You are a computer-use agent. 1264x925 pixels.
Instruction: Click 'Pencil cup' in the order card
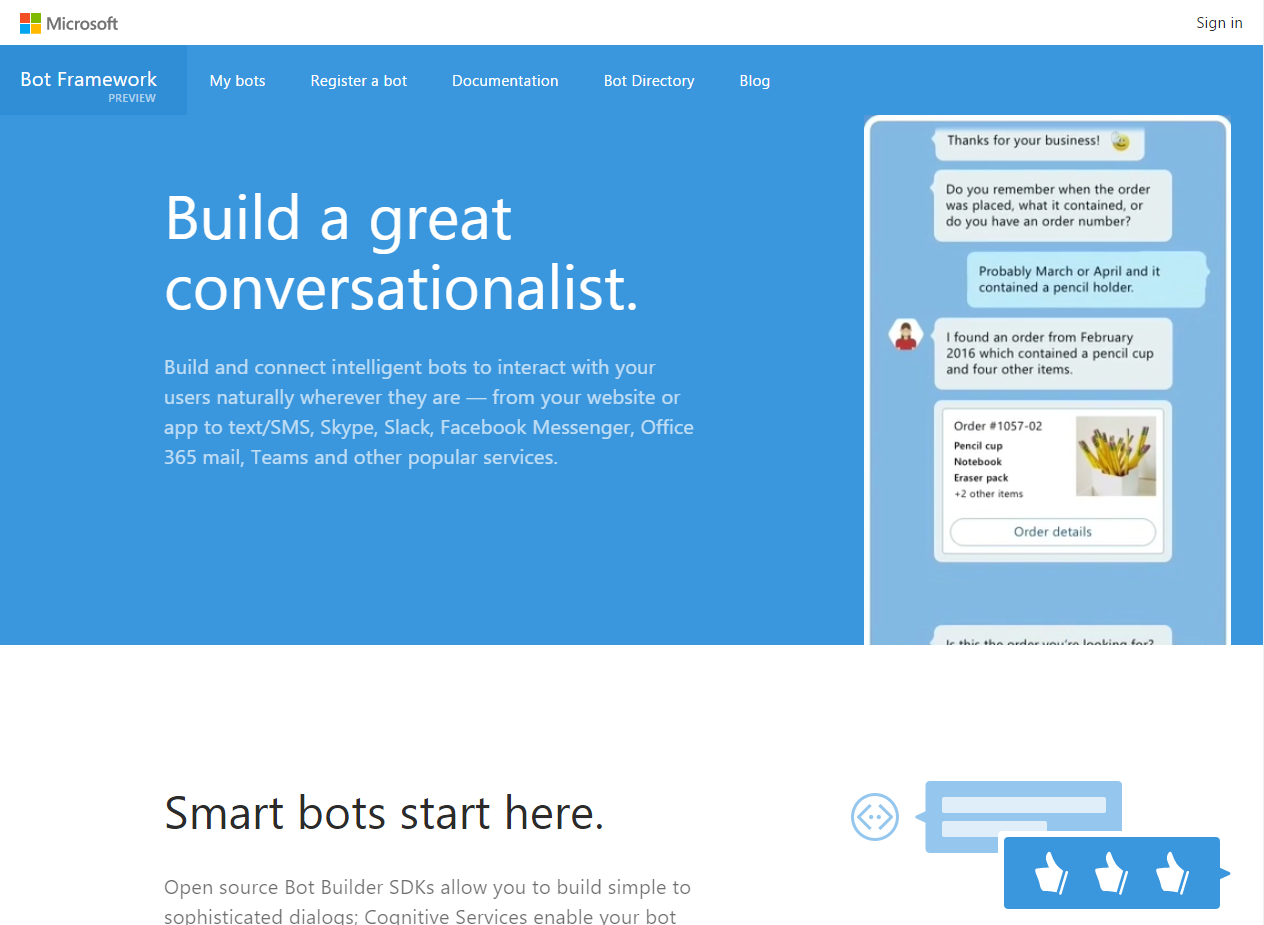[x=978, y=446]
